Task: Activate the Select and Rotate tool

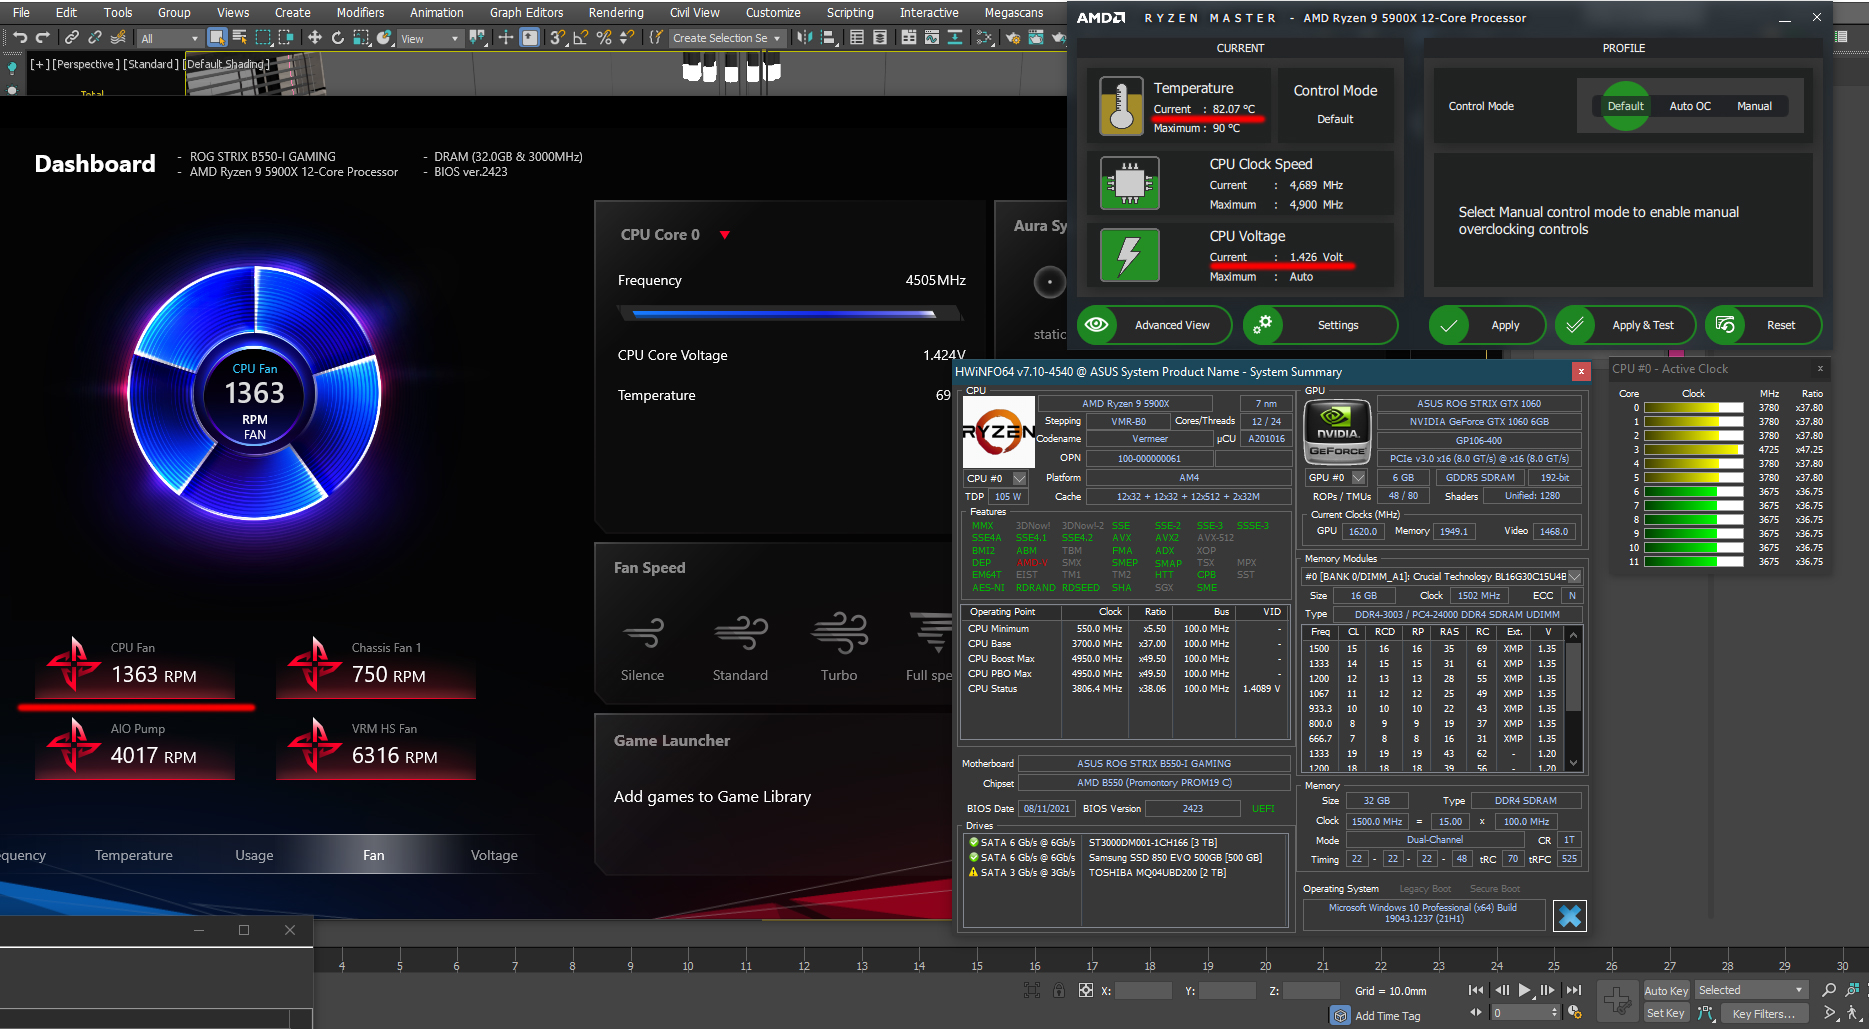Action: tap(337, 38)
